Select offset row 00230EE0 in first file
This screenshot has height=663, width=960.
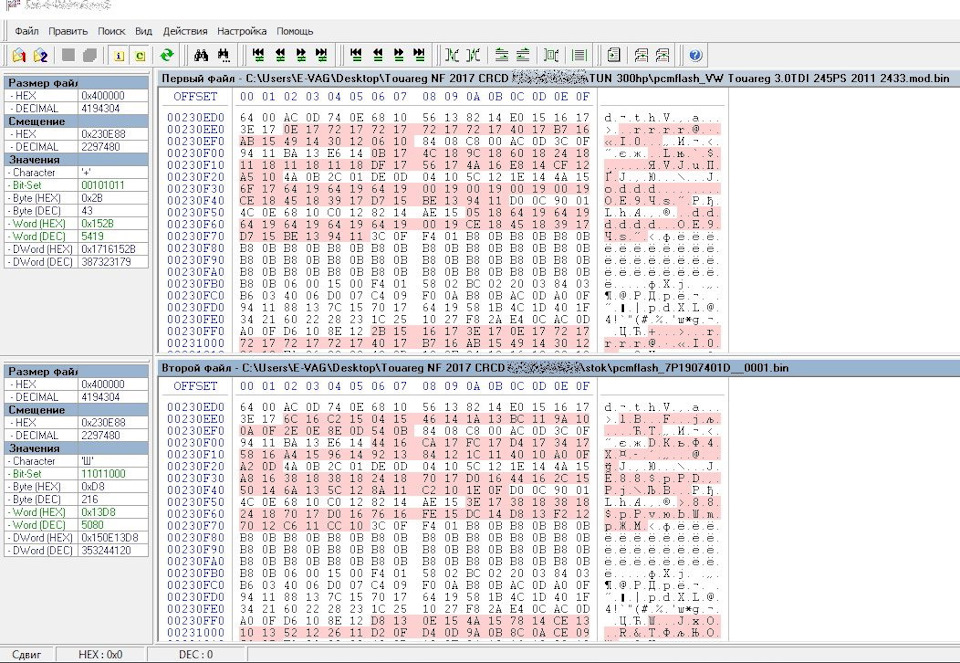[195, 129]
